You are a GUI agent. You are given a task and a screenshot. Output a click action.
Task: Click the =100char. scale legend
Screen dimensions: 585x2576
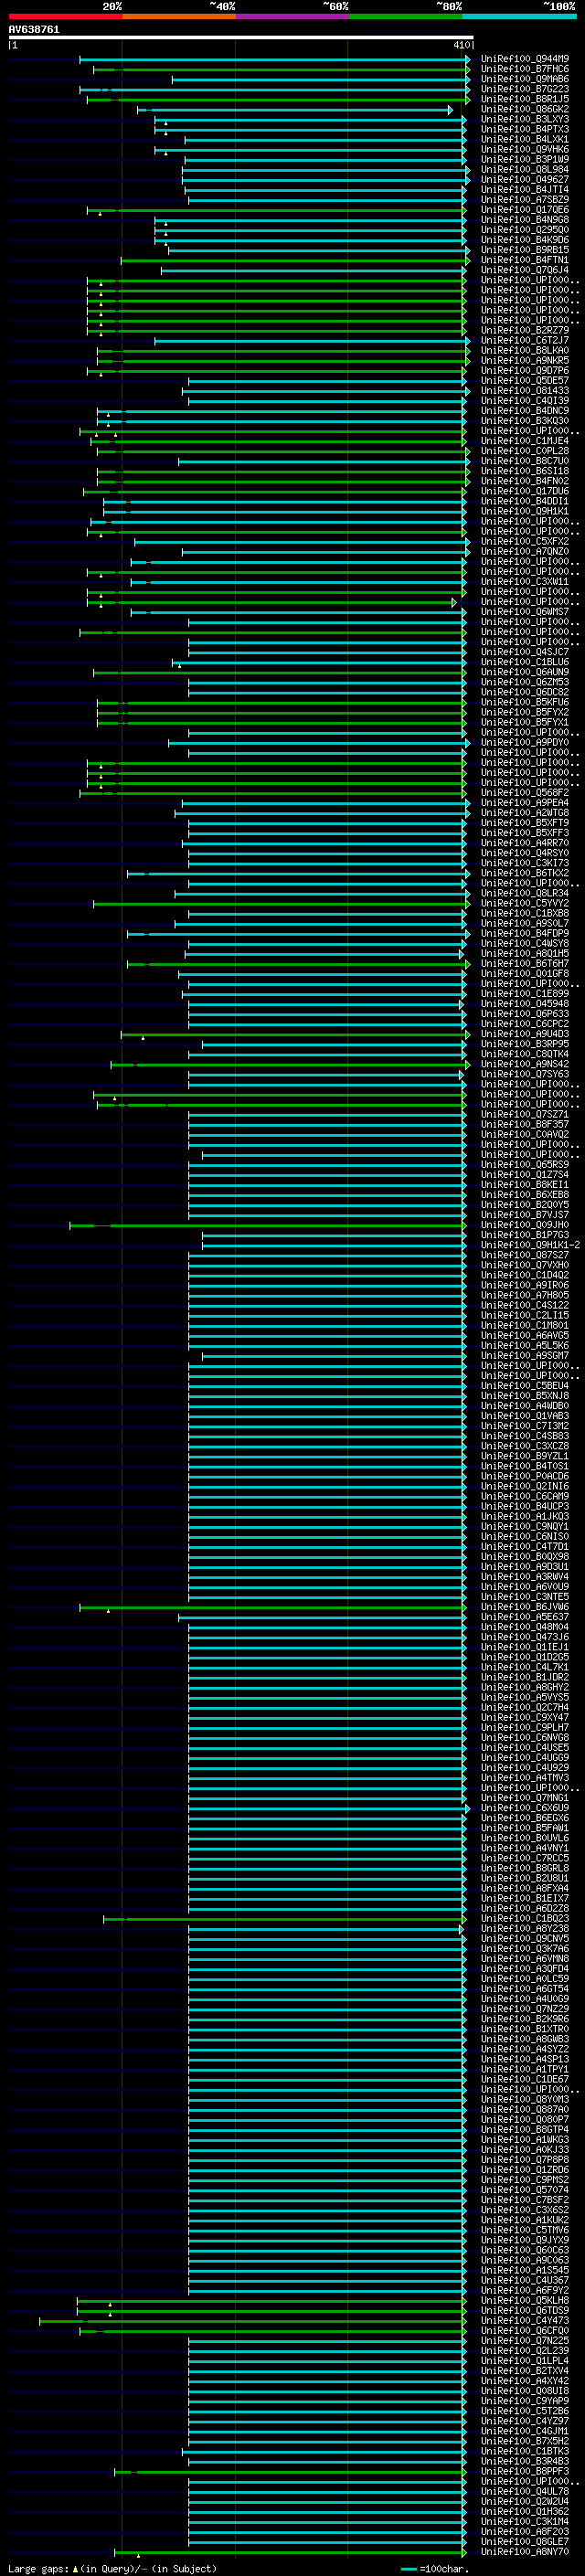point(434,2568)
